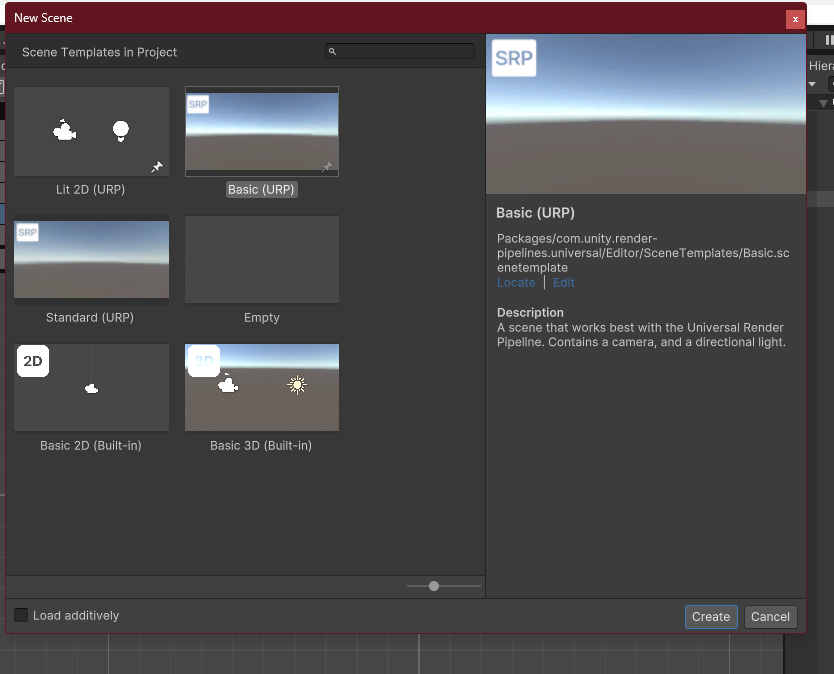
Task: Click the Scene Templates in Project header
Action: click(99, 52)
